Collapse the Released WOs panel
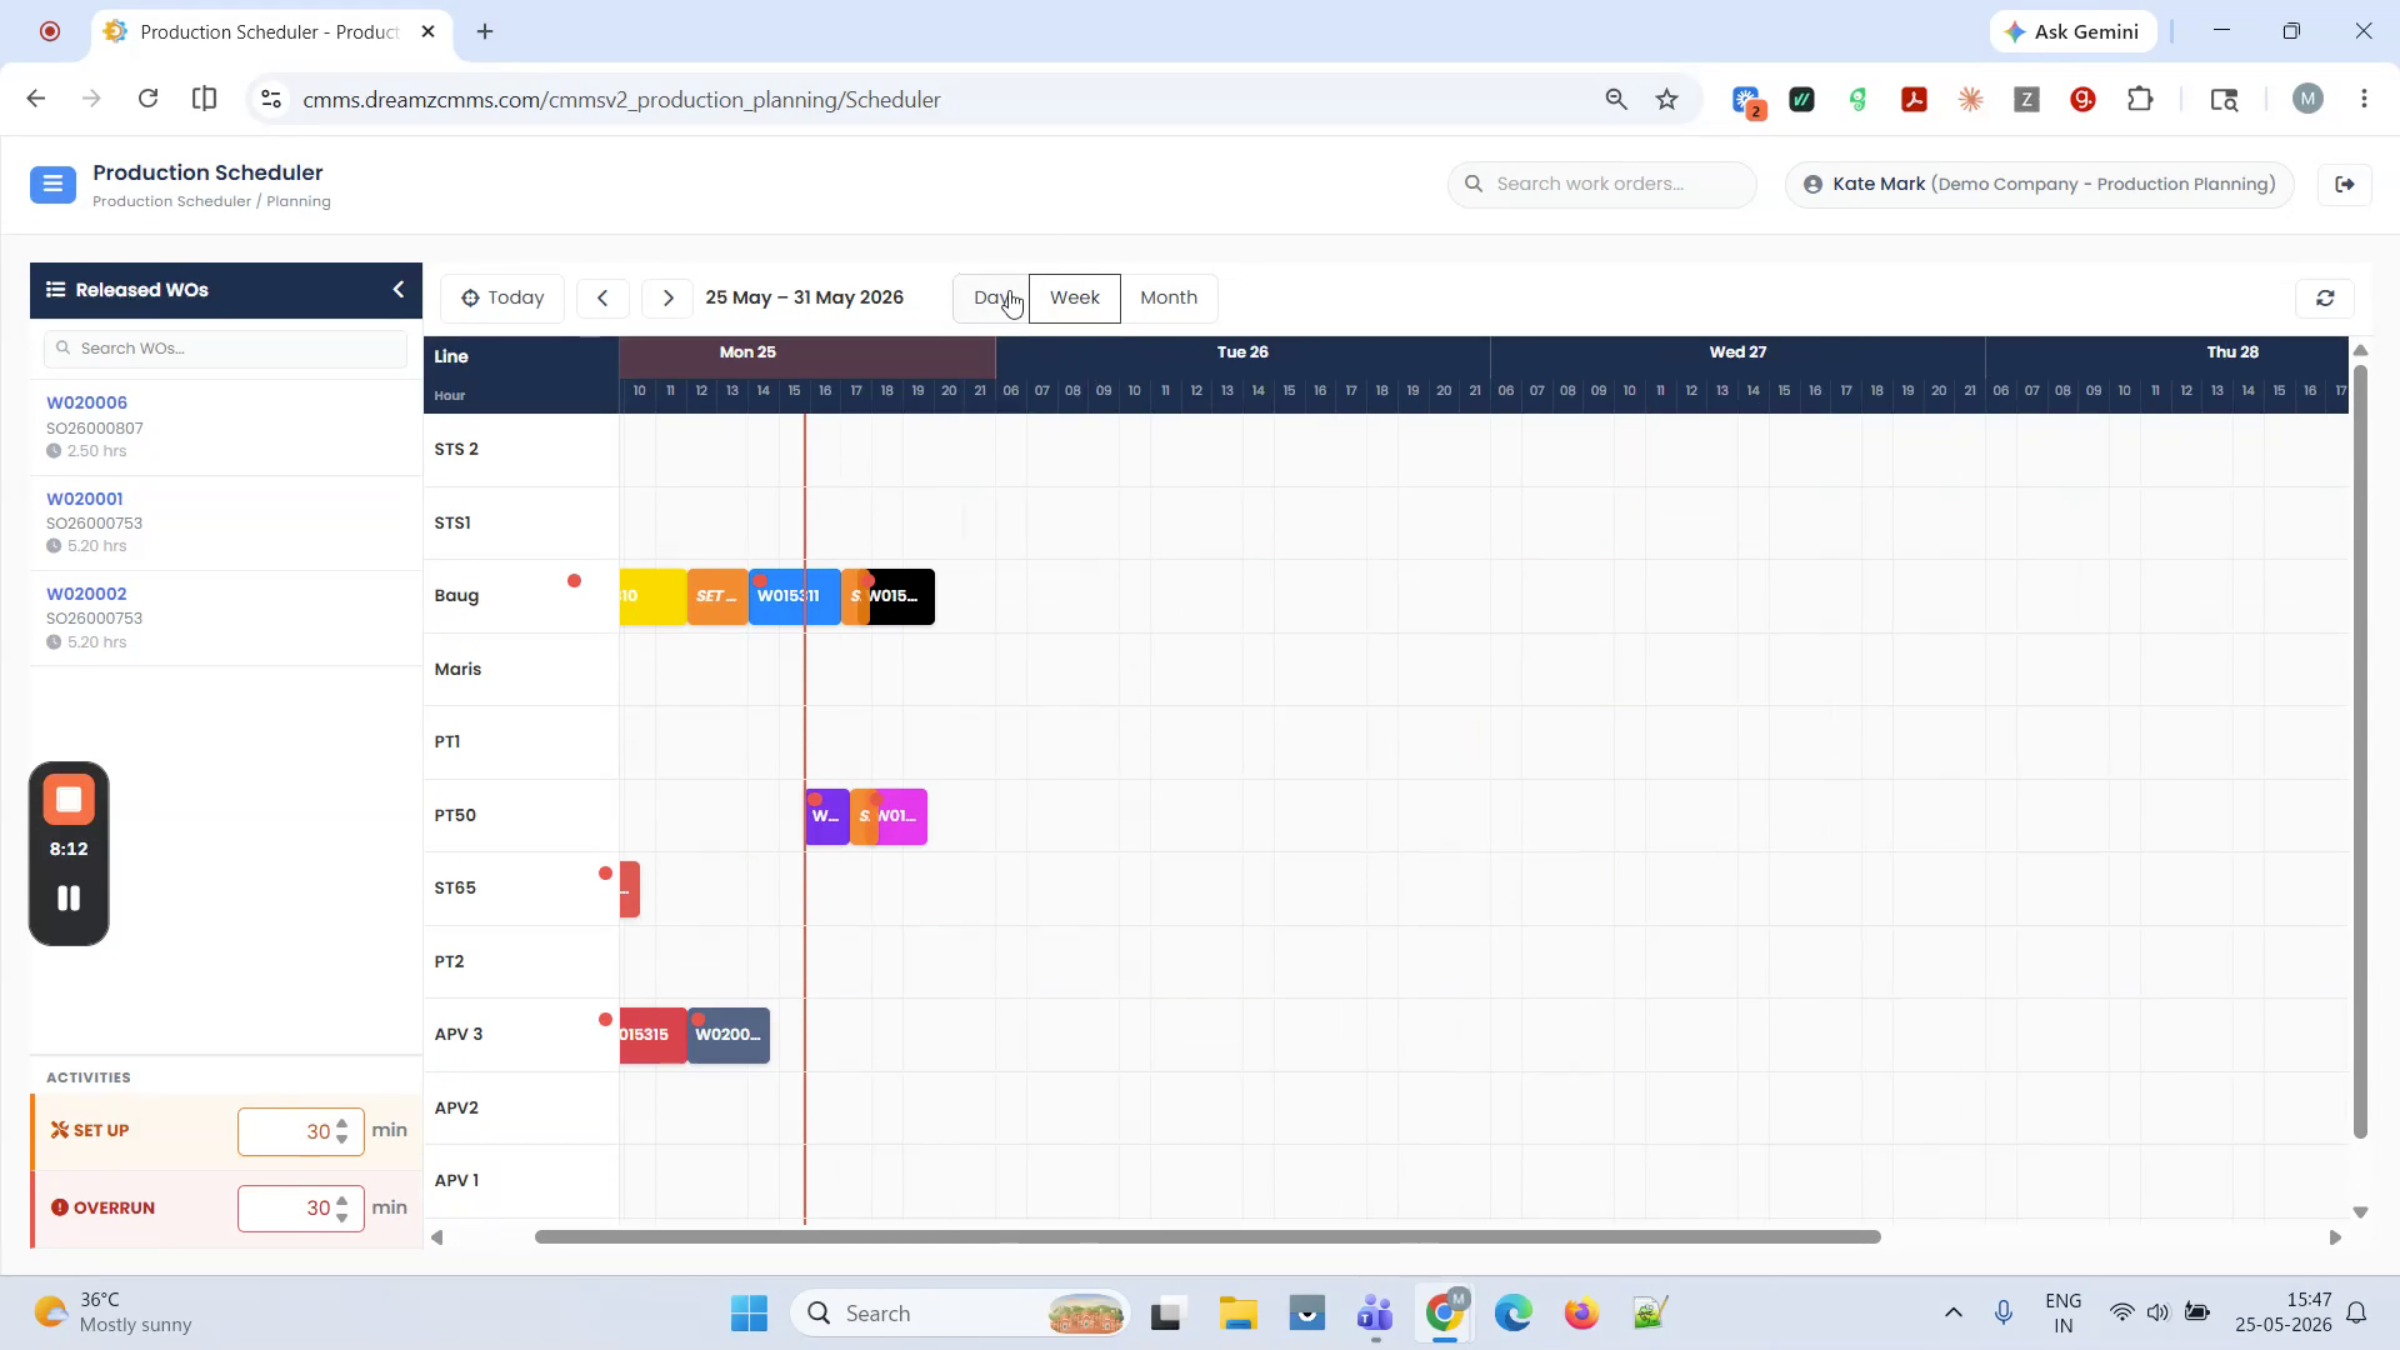The height and width of the screenshot is (1350, 2400). [398, 290]
